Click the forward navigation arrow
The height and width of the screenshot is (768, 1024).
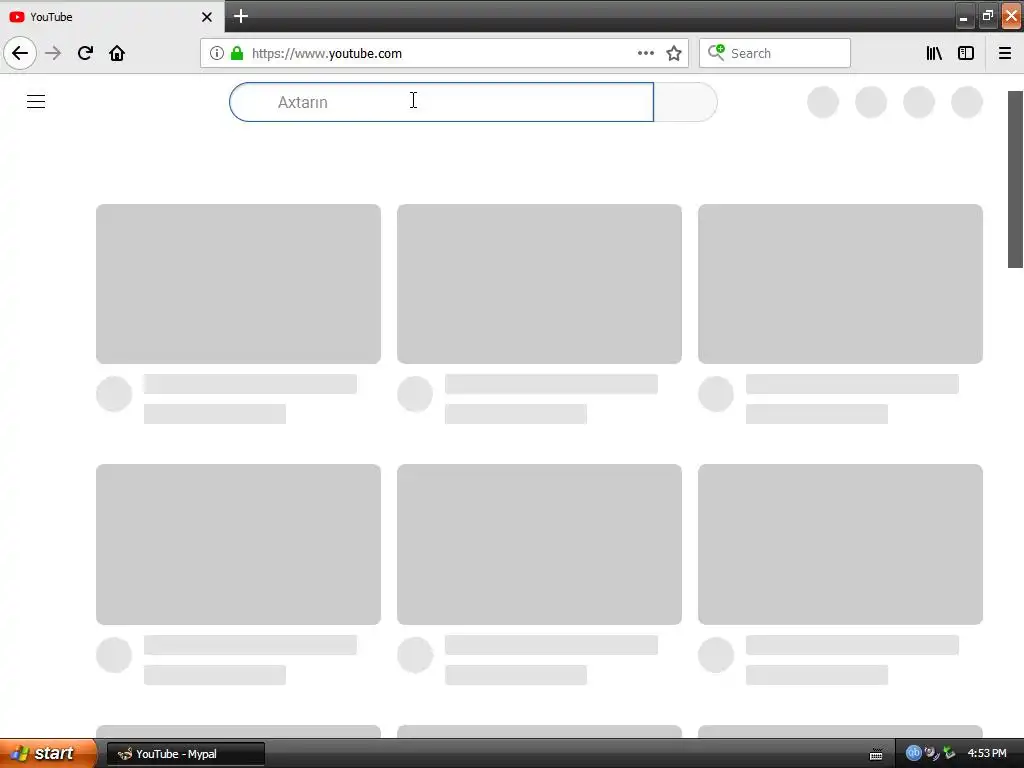click(x=54, y=53)
